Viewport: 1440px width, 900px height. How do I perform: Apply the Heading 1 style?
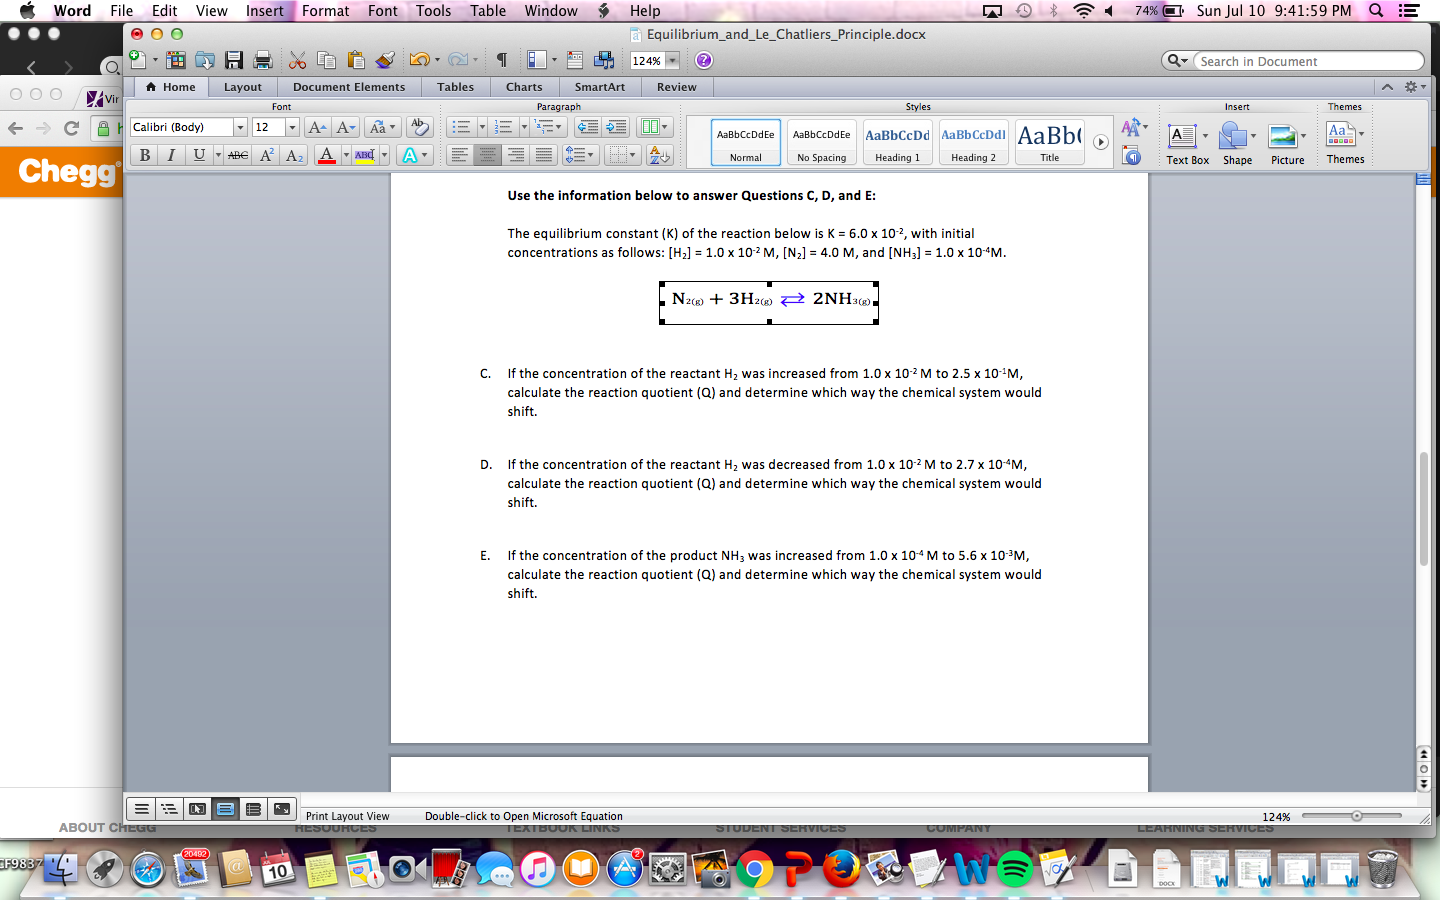tap(897, 141)
